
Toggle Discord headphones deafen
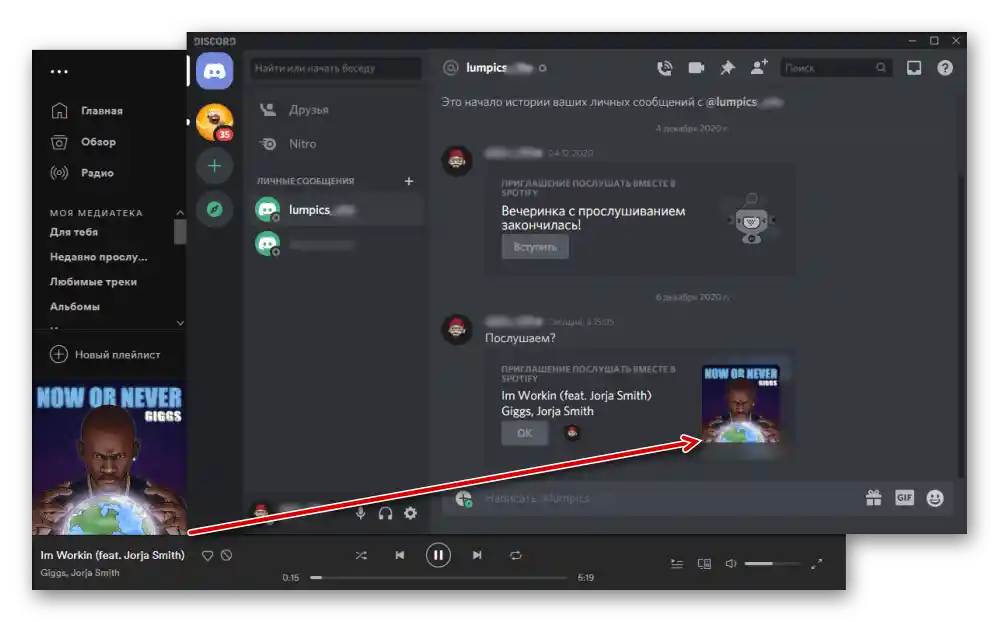click(x=385, y=513)
